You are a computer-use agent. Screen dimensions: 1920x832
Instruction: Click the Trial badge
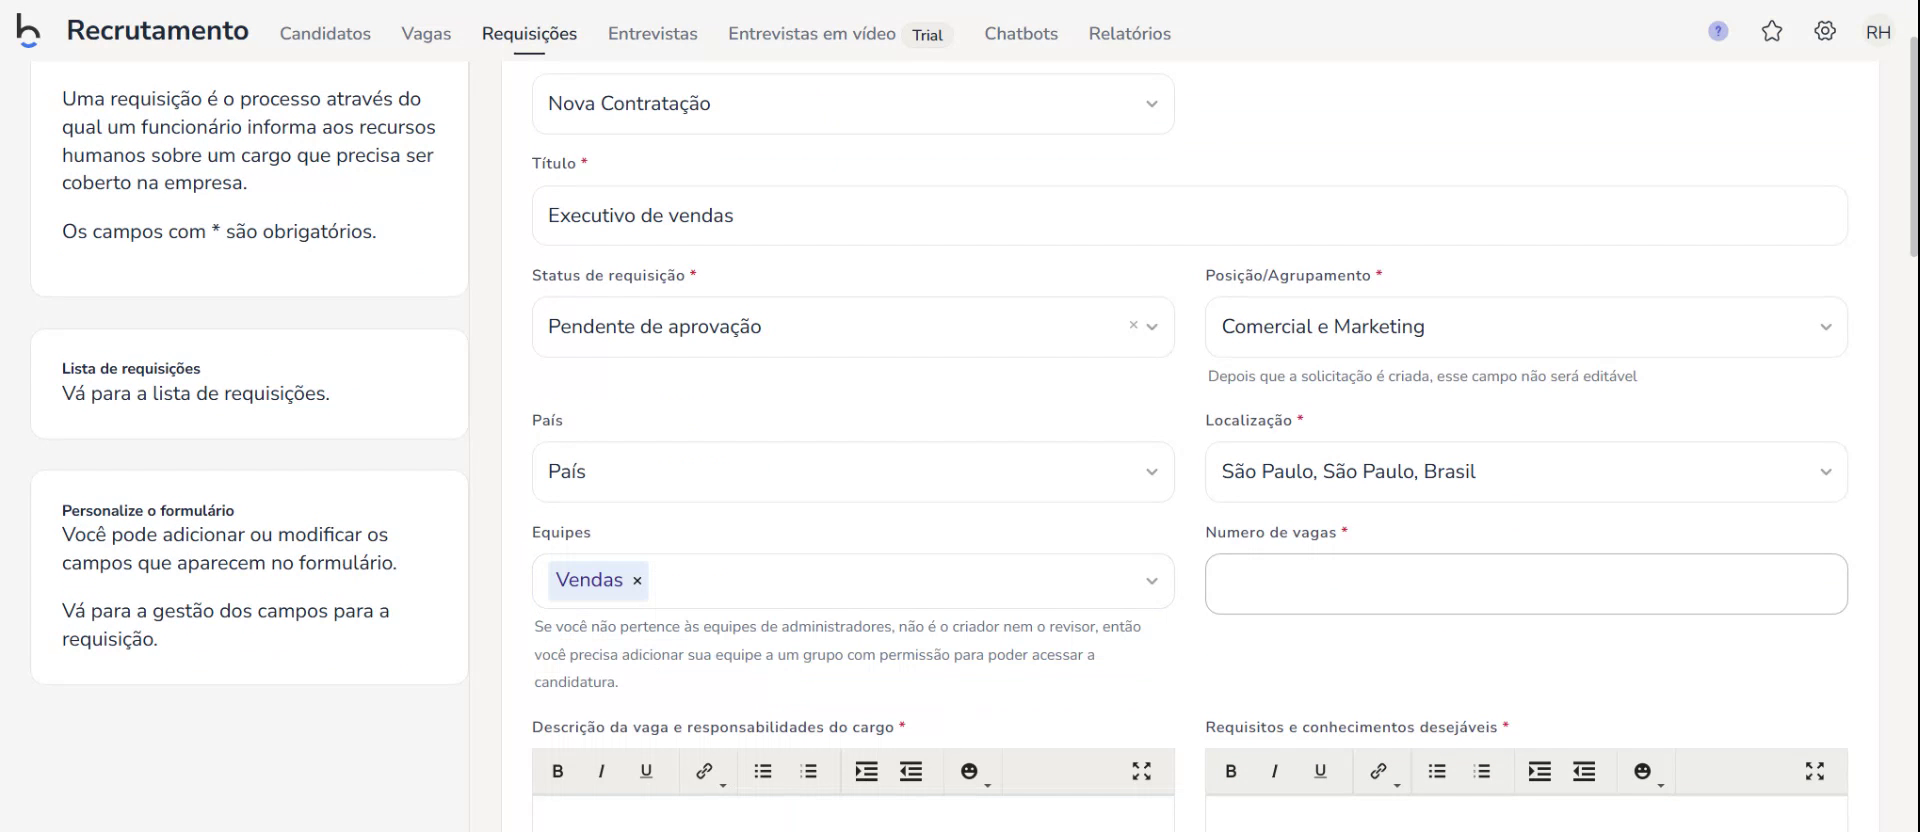[x=927, y=35]
